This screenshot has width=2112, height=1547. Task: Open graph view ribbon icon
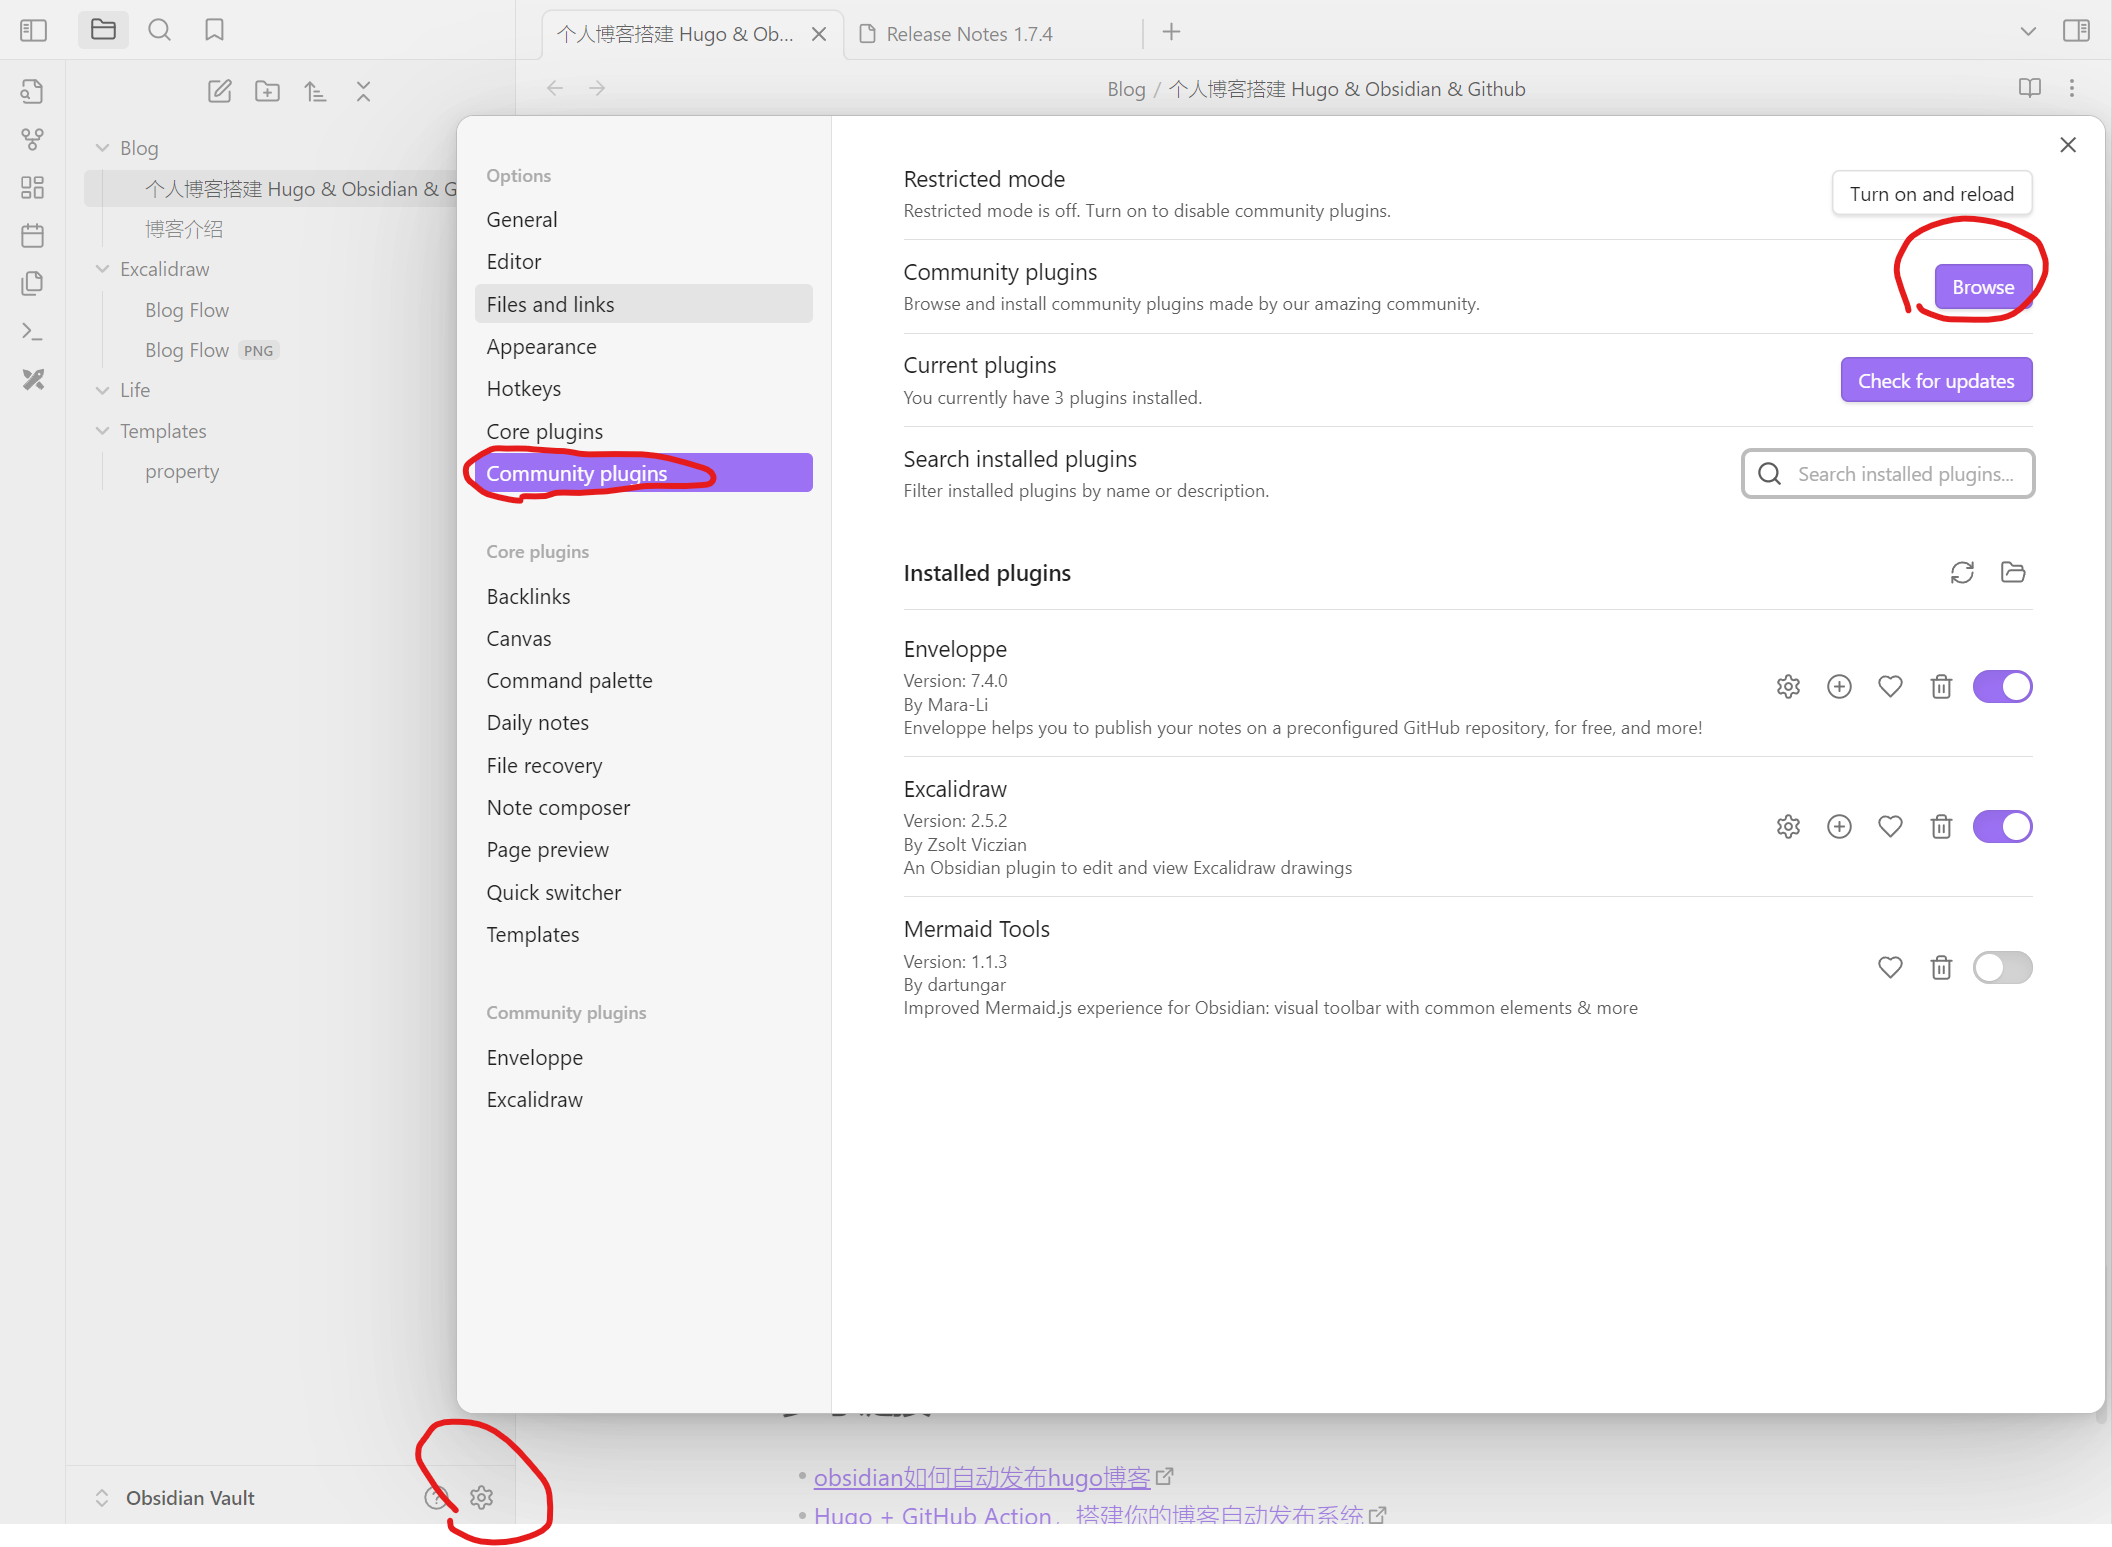coord(33,140)
